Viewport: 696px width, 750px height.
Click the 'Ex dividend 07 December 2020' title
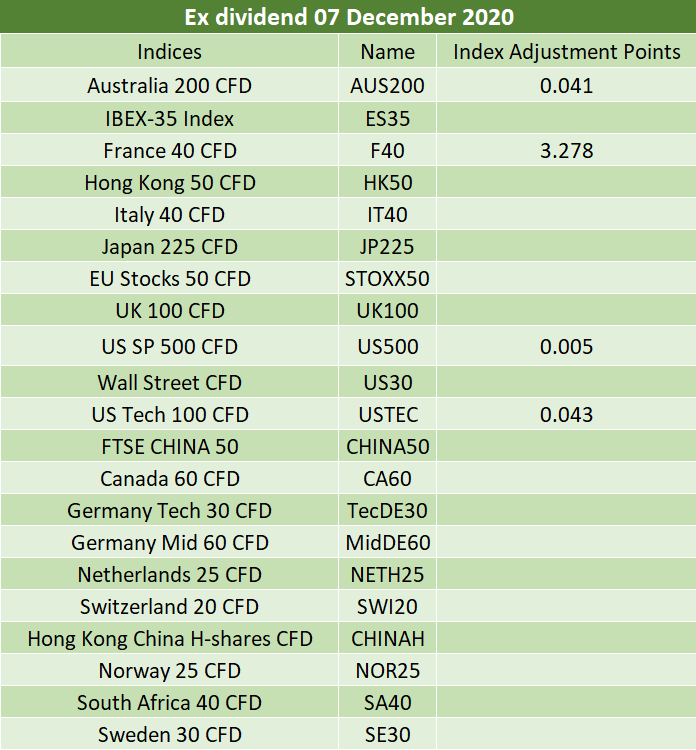[348, 17]
